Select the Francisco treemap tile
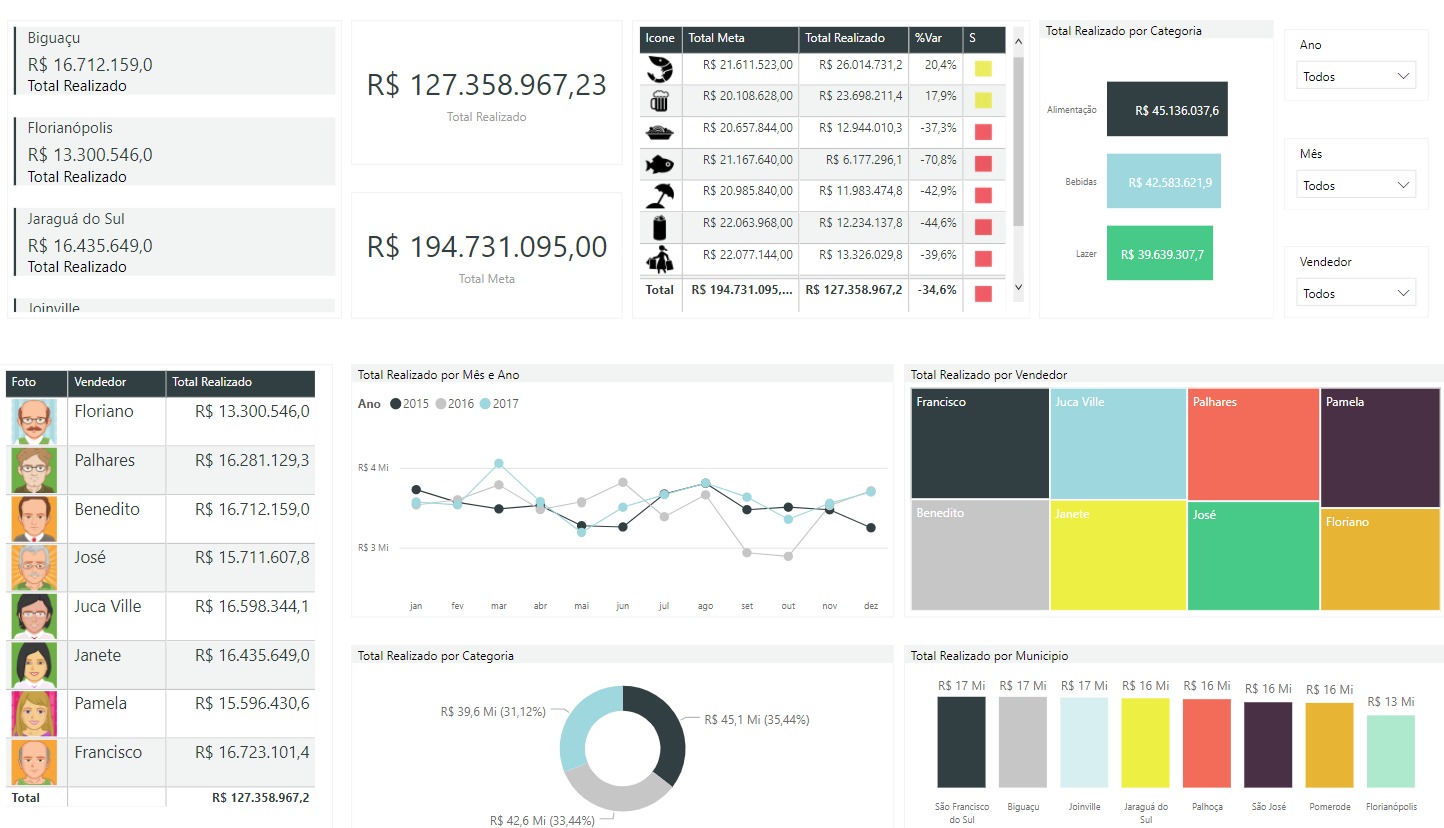This screenshot has height=828, width=1444. [980, 444]
